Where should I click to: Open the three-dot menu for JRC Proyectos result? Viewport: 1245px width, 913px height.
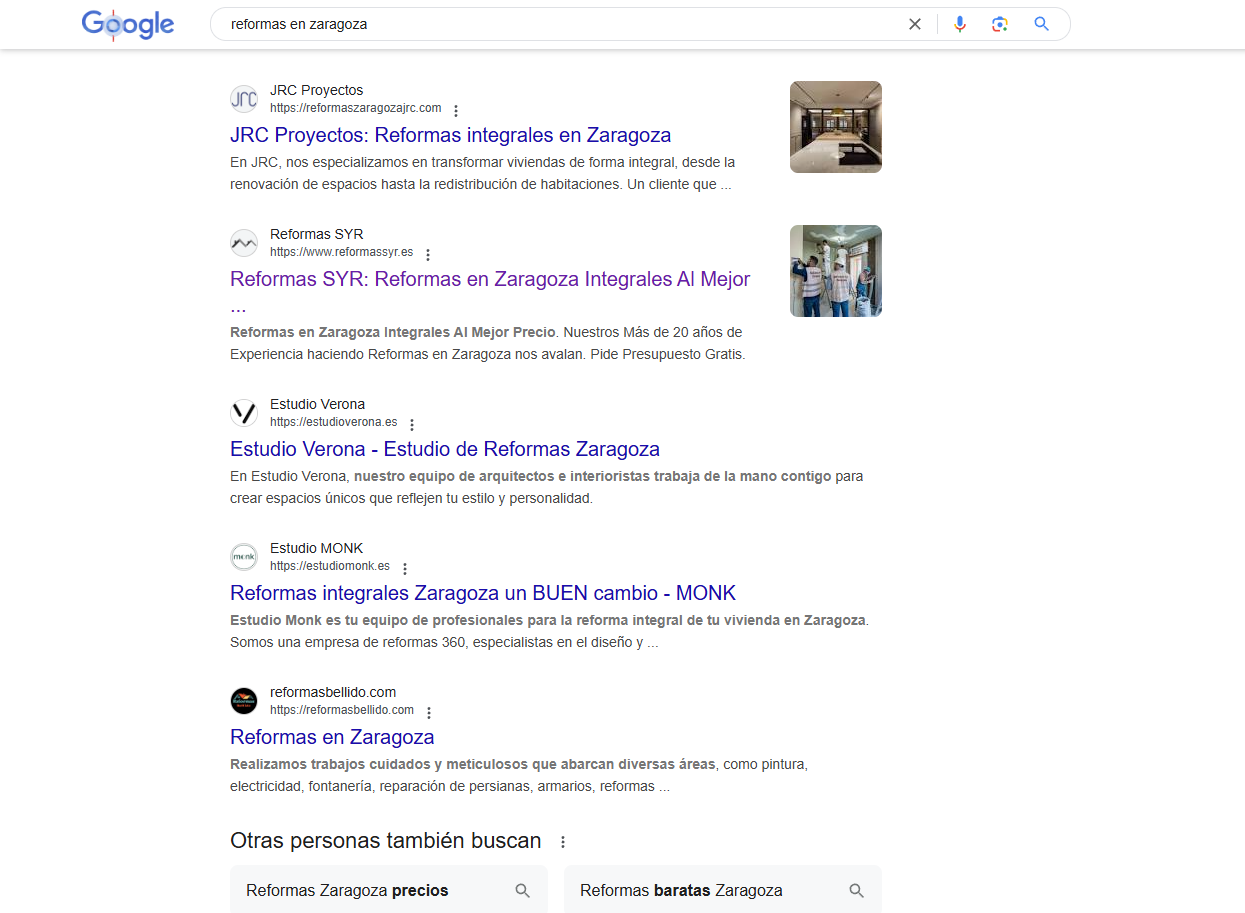[456, 108]
